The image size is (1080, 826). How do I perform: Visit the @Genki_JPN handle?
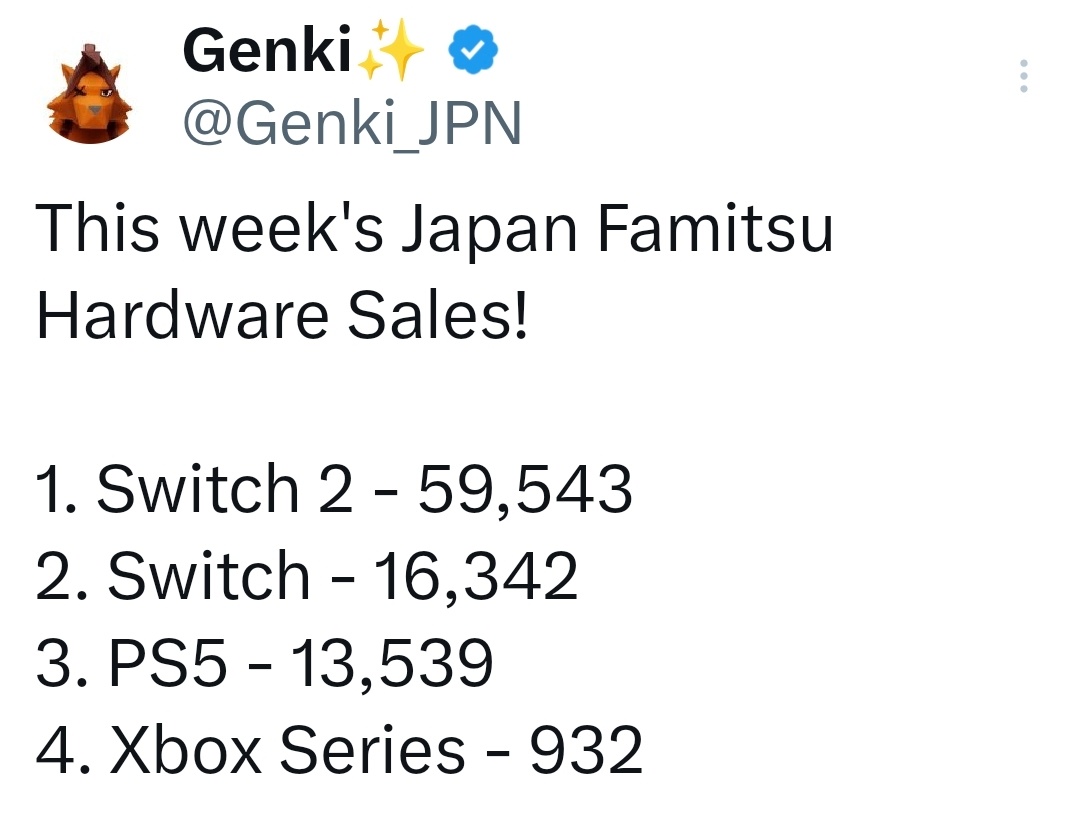352,124
